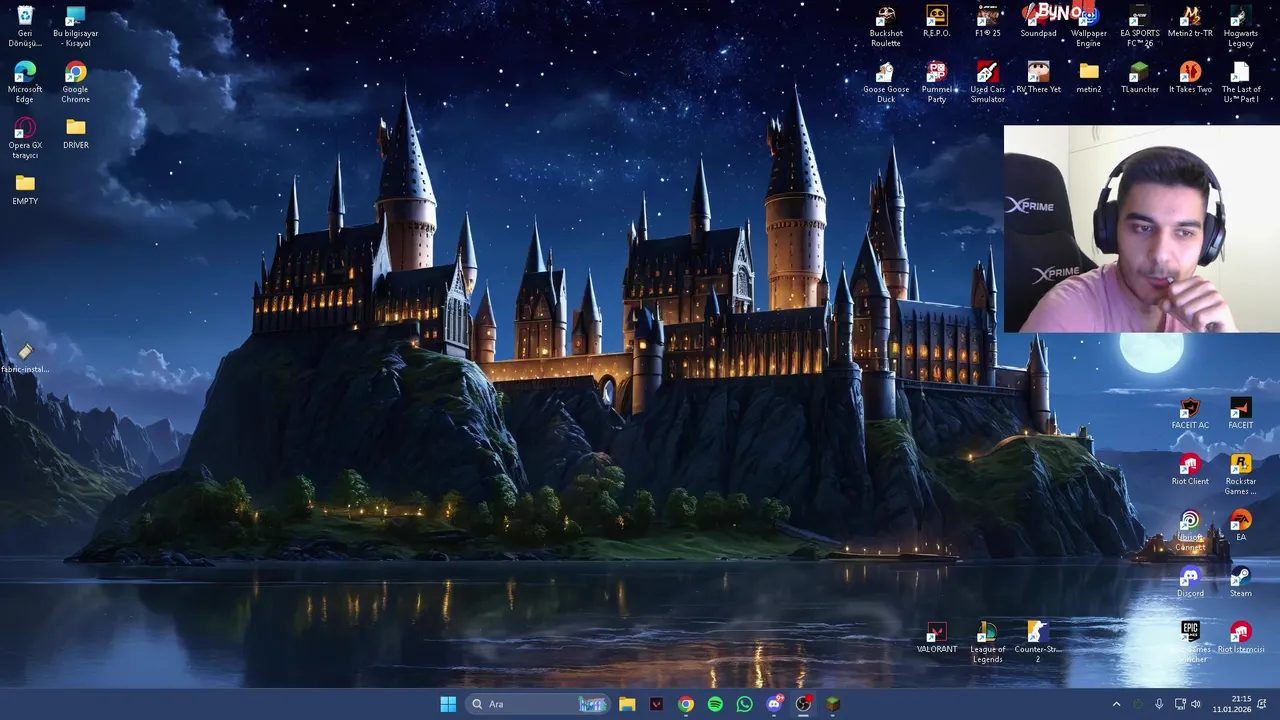Open WhatsApp from the taskbar
The width and height of the screenshot is (1280, 720).
pyautogui.click(x=744, y=704)
